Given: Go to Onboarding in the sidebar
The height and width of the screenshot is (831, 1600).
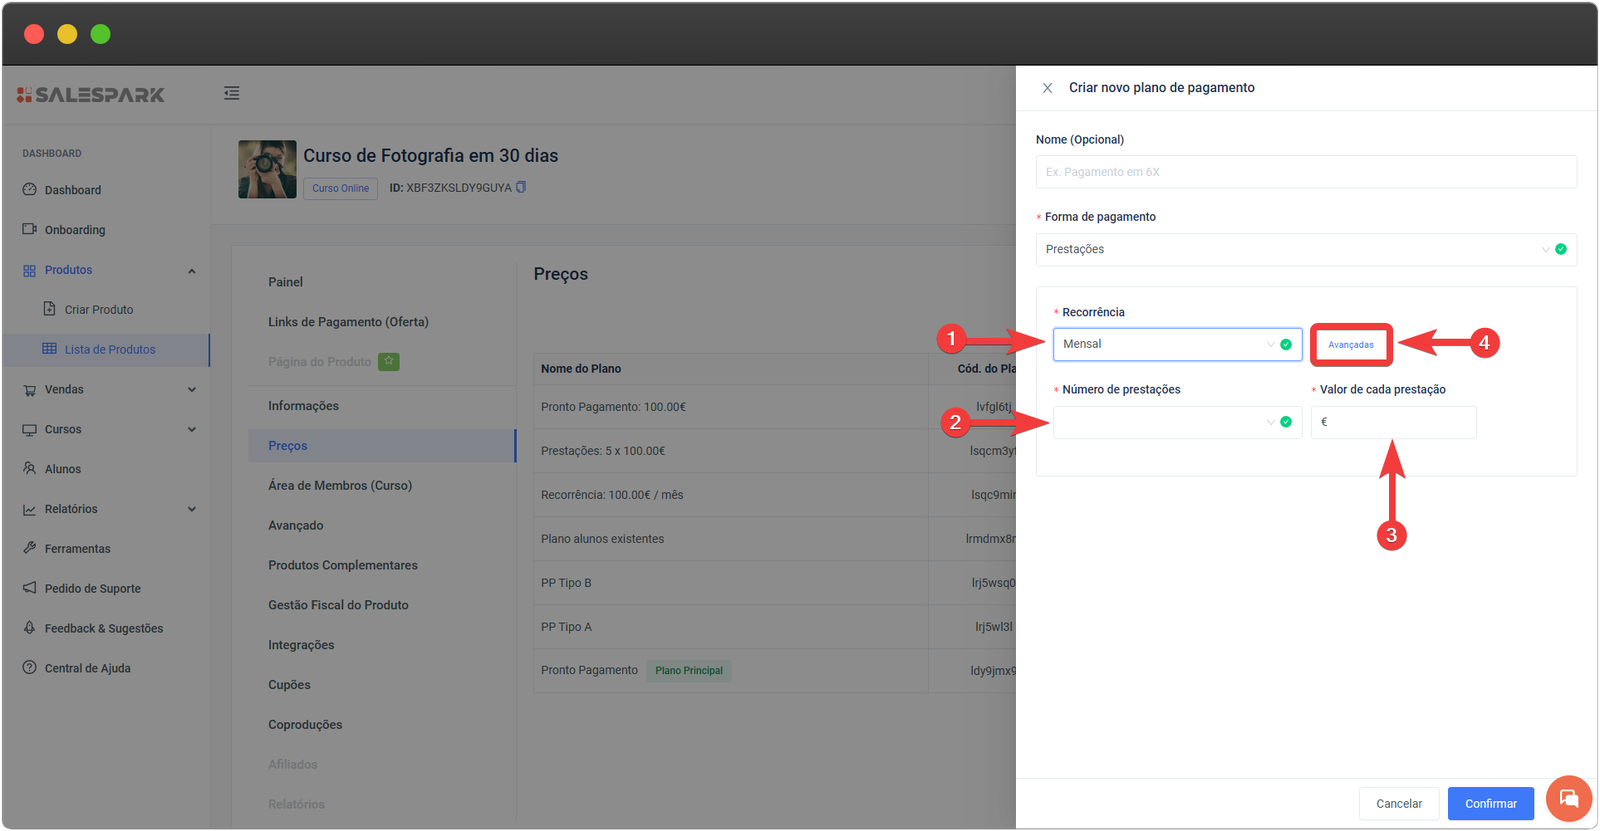Looking at the screenshot, I should [74, 230].
